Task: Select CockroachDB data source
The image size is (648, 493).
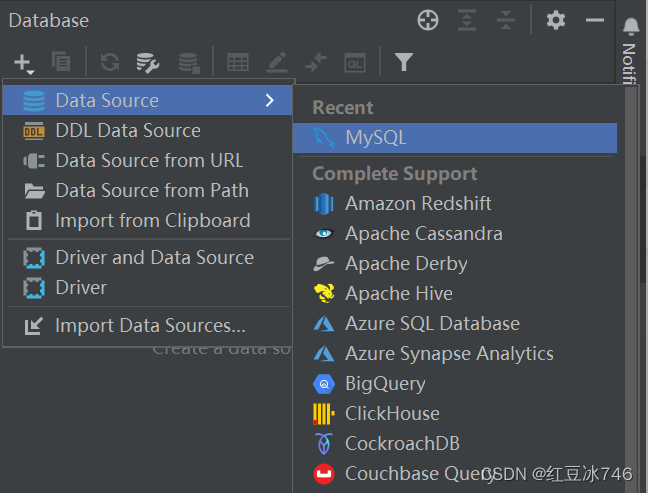Action: click(x=455, y=444)
